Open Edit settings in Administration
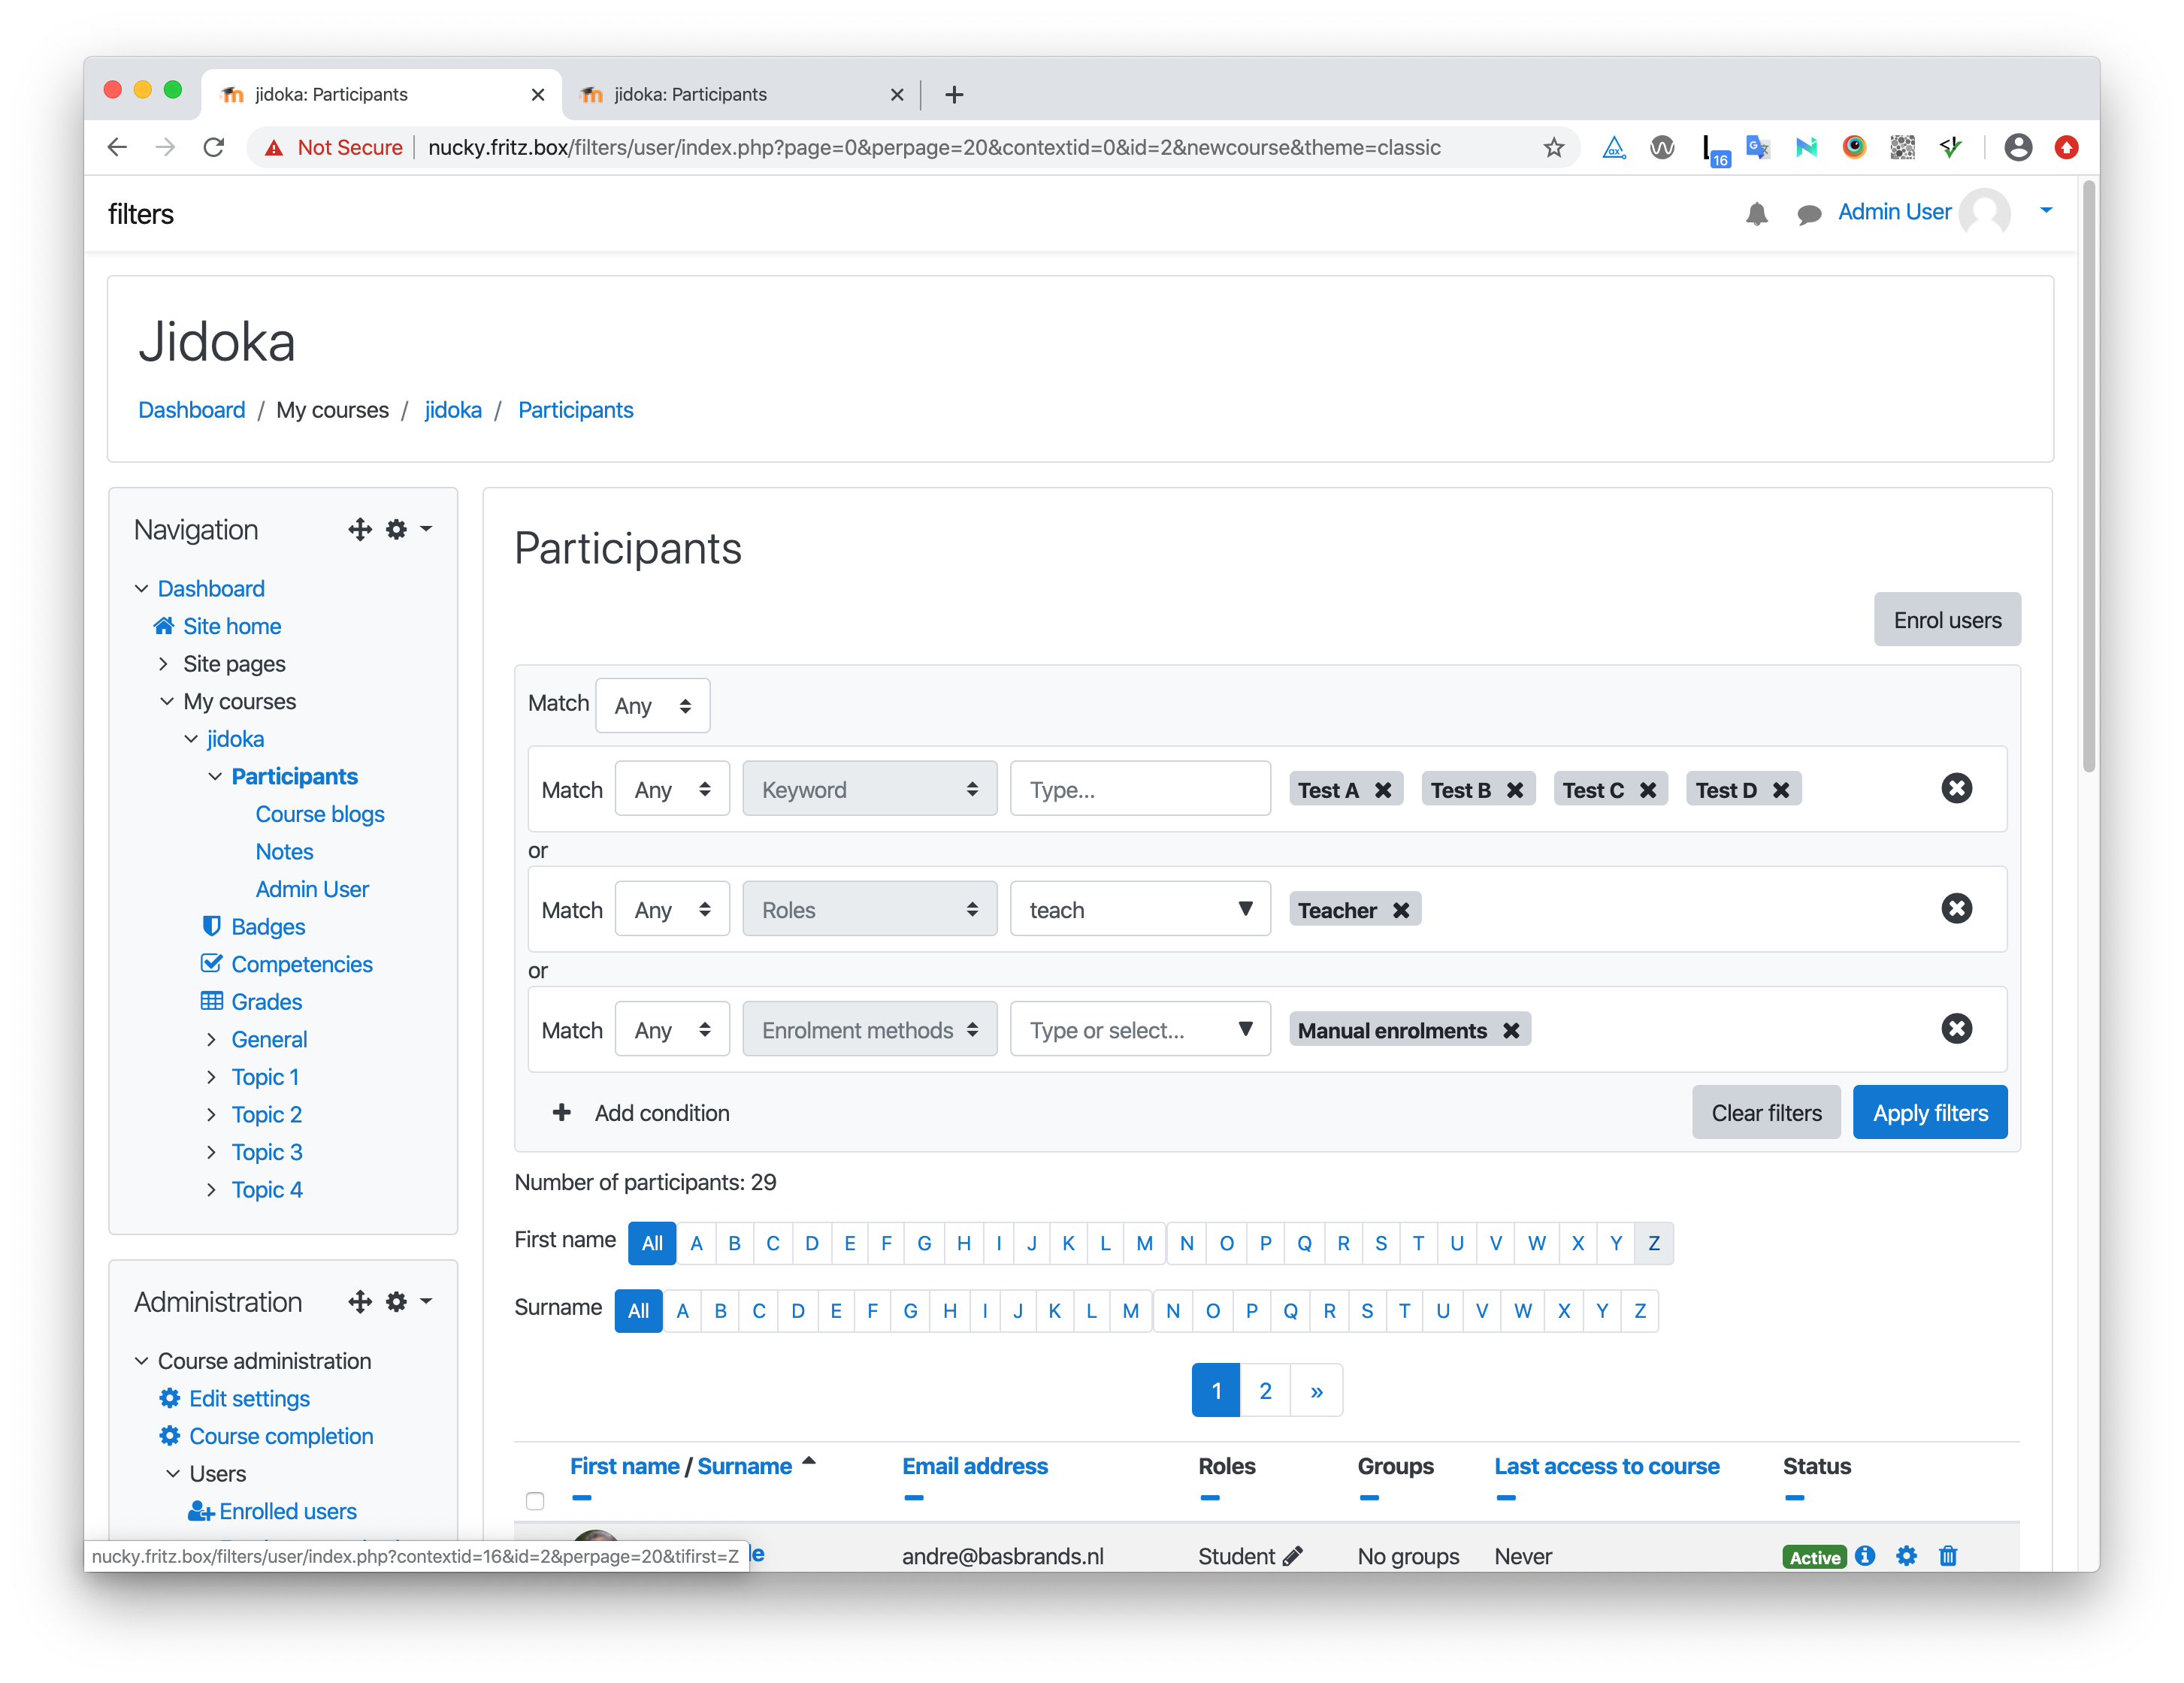This screenshot has width=2184, height=1683. [249, 1398]
